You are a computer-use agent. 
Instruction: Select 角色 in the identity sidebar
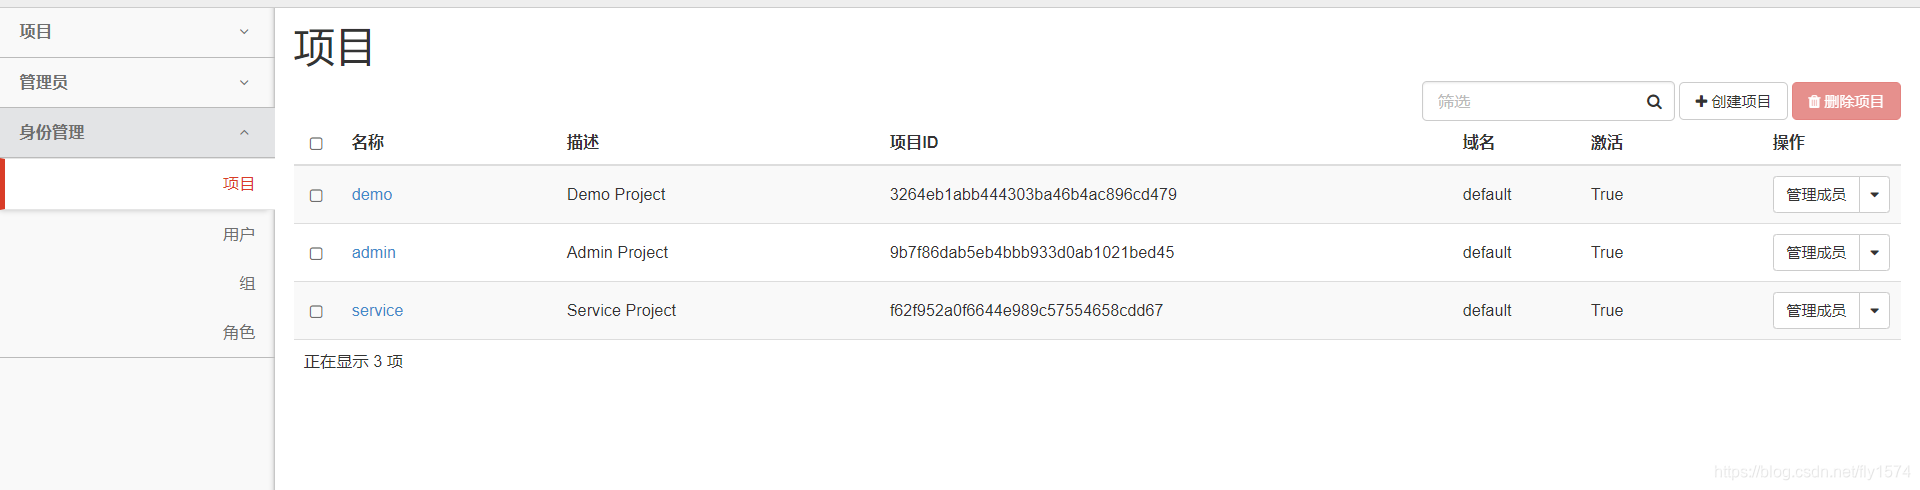[x=239, y=332]
